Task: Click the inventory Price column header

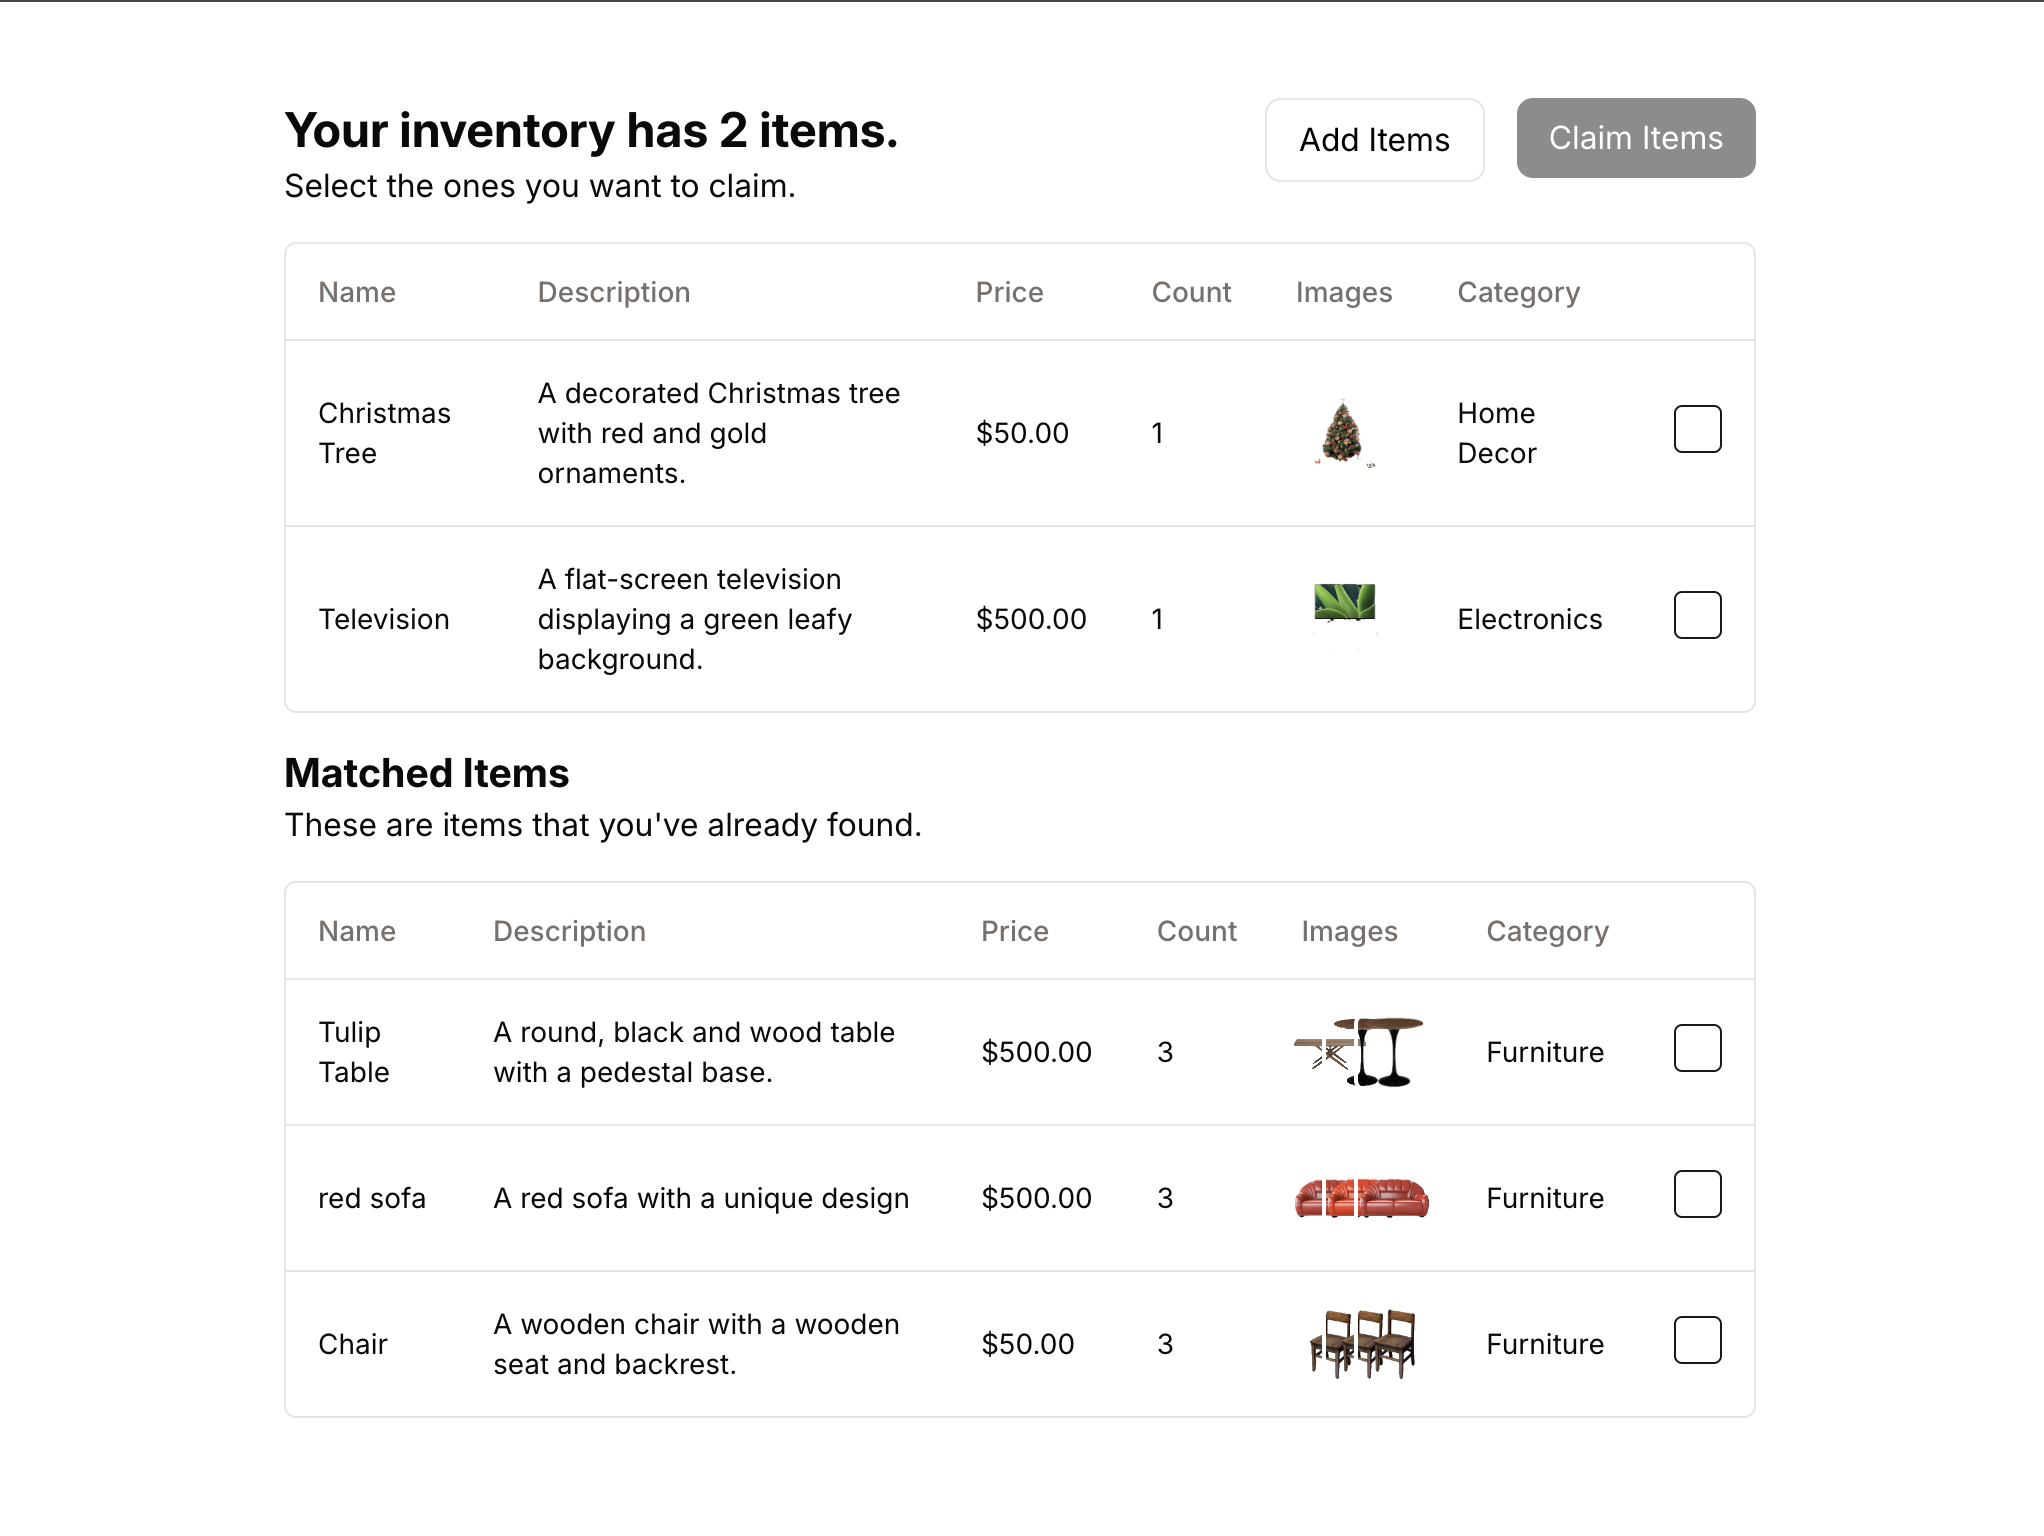Action: click(x=1009, y=292)
